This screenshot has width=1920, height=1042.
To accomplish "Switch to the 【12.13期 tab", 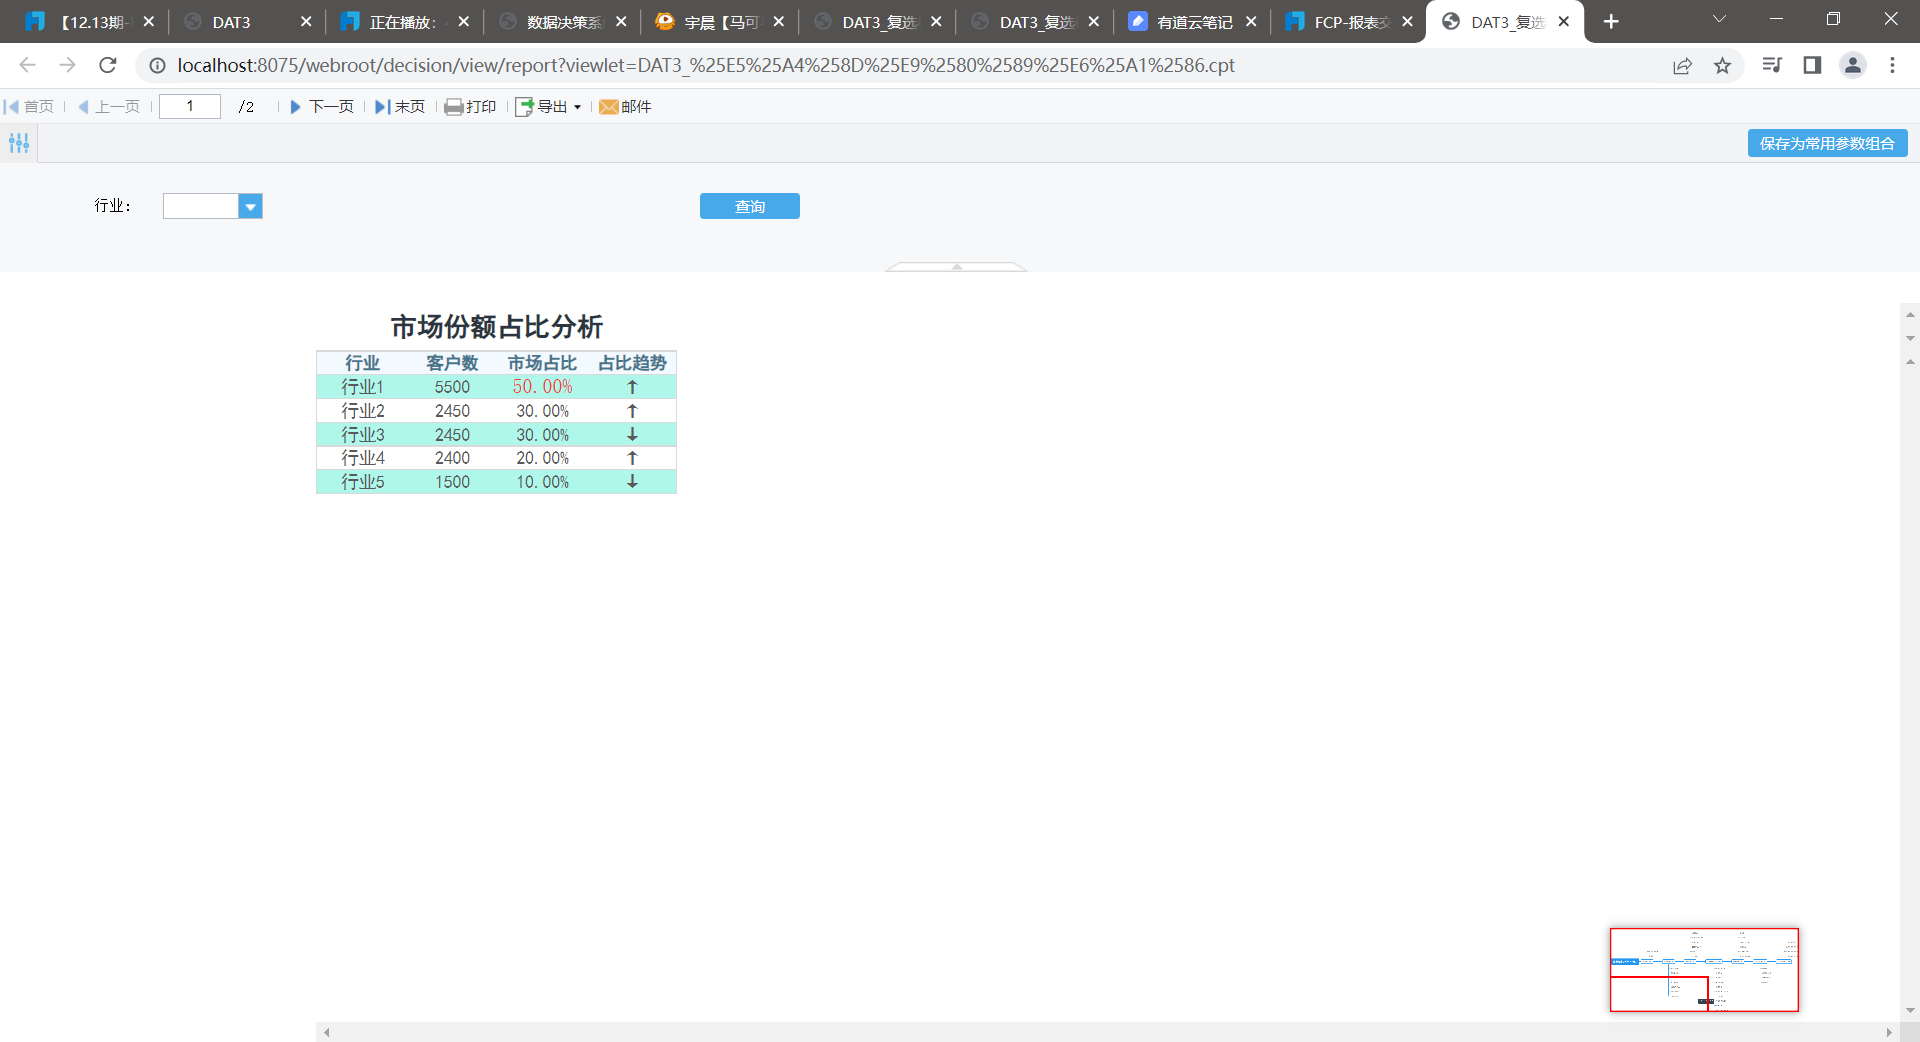I will (88, 22).
